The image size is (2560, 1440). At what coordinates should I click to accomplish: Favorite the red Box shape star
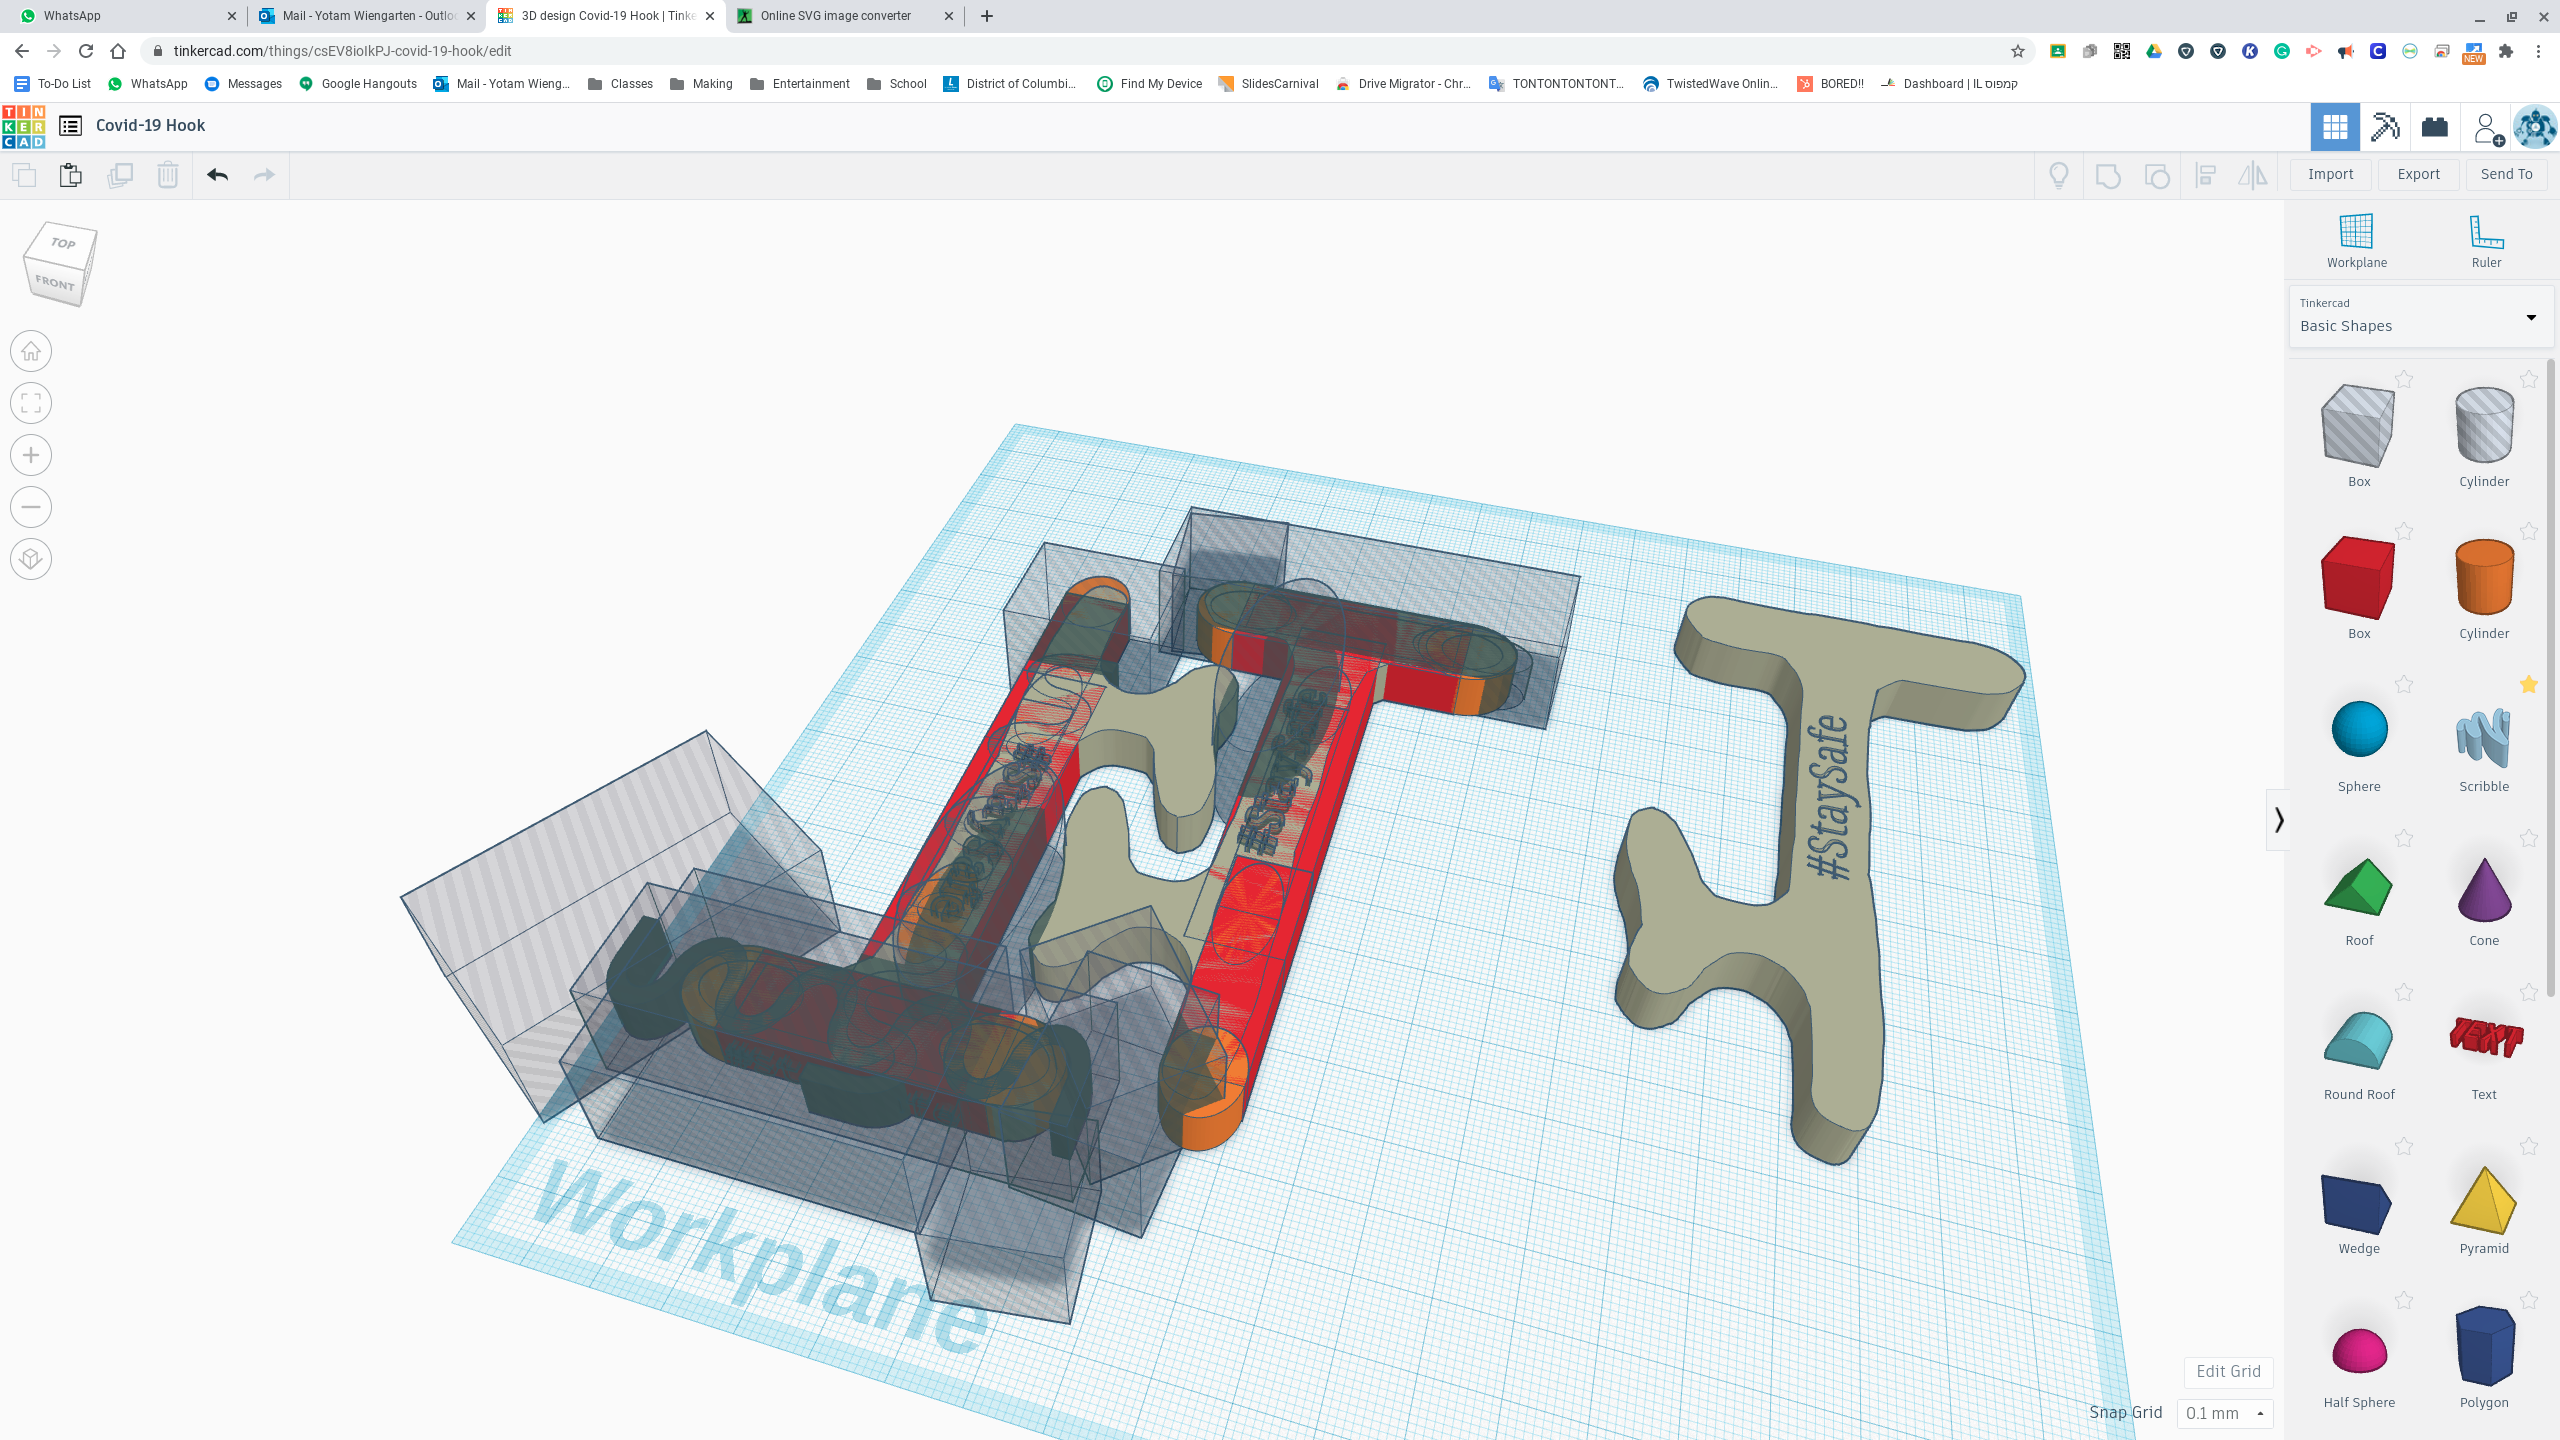click(x=2404, y=531)
